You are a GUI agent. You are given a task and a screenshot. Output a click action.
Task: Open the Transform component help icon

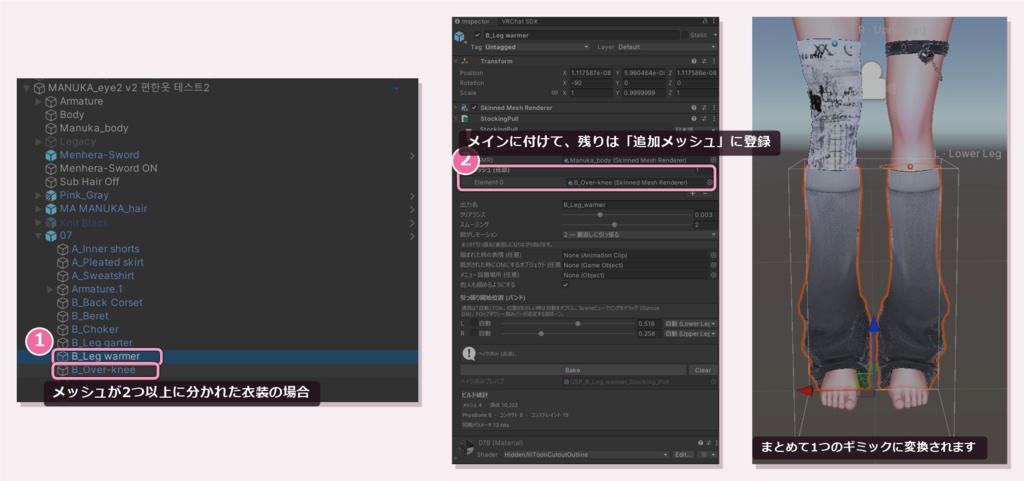point(694,61)
